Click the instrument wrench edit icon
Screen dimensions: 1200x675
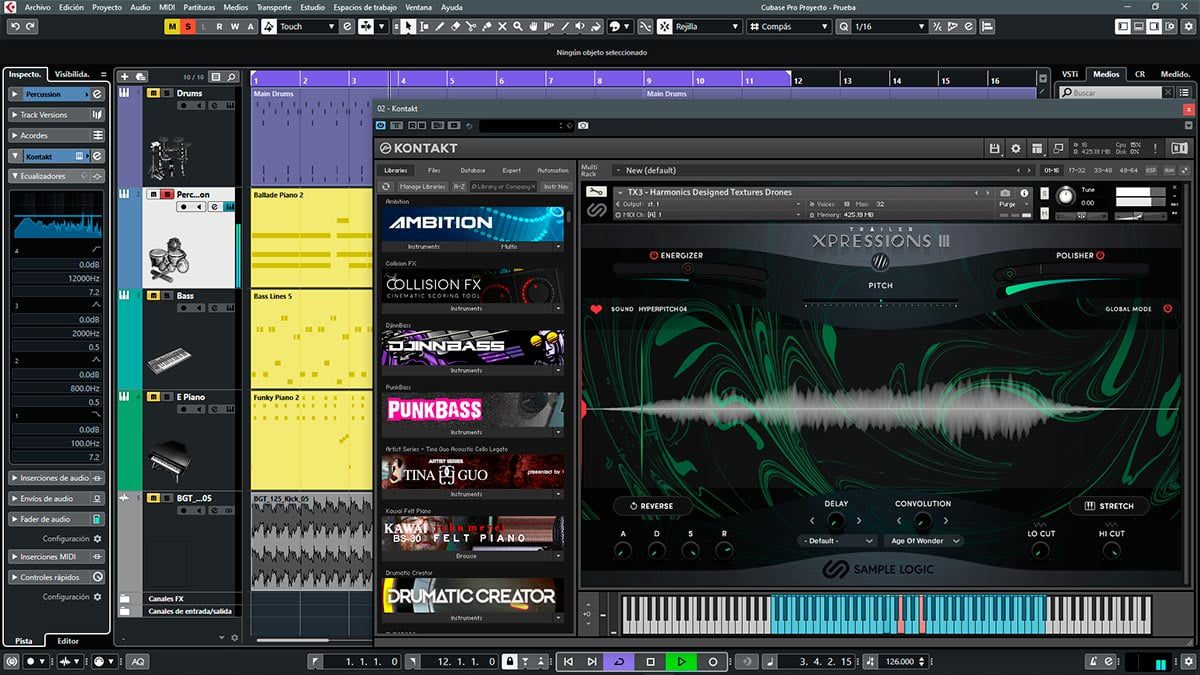point(596,192)
